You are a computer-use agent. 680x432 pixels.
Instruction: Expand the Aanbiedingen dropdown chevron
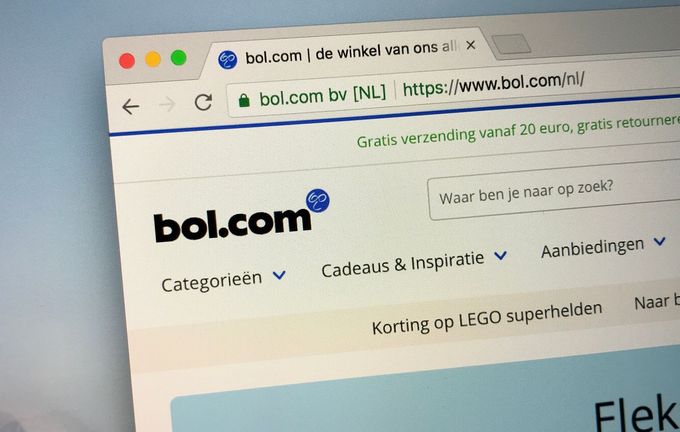[660, 241]
